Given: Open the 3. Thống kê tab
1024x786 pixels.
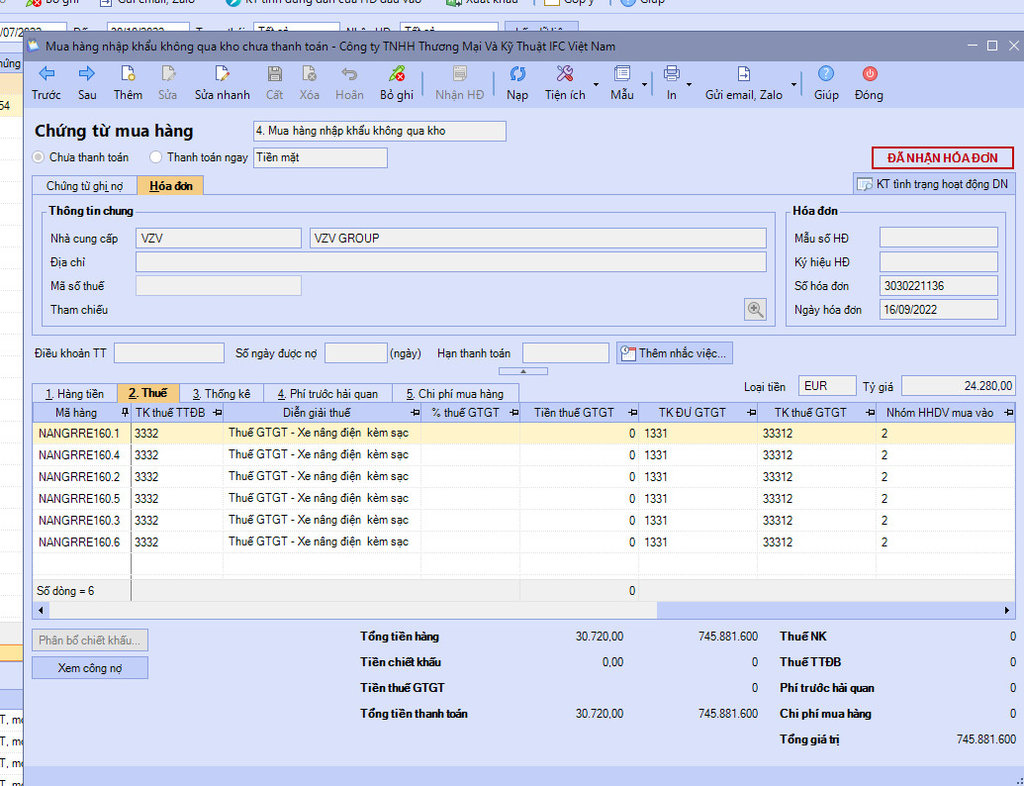Looking at the screenshot, I should (x=221, y=394).
